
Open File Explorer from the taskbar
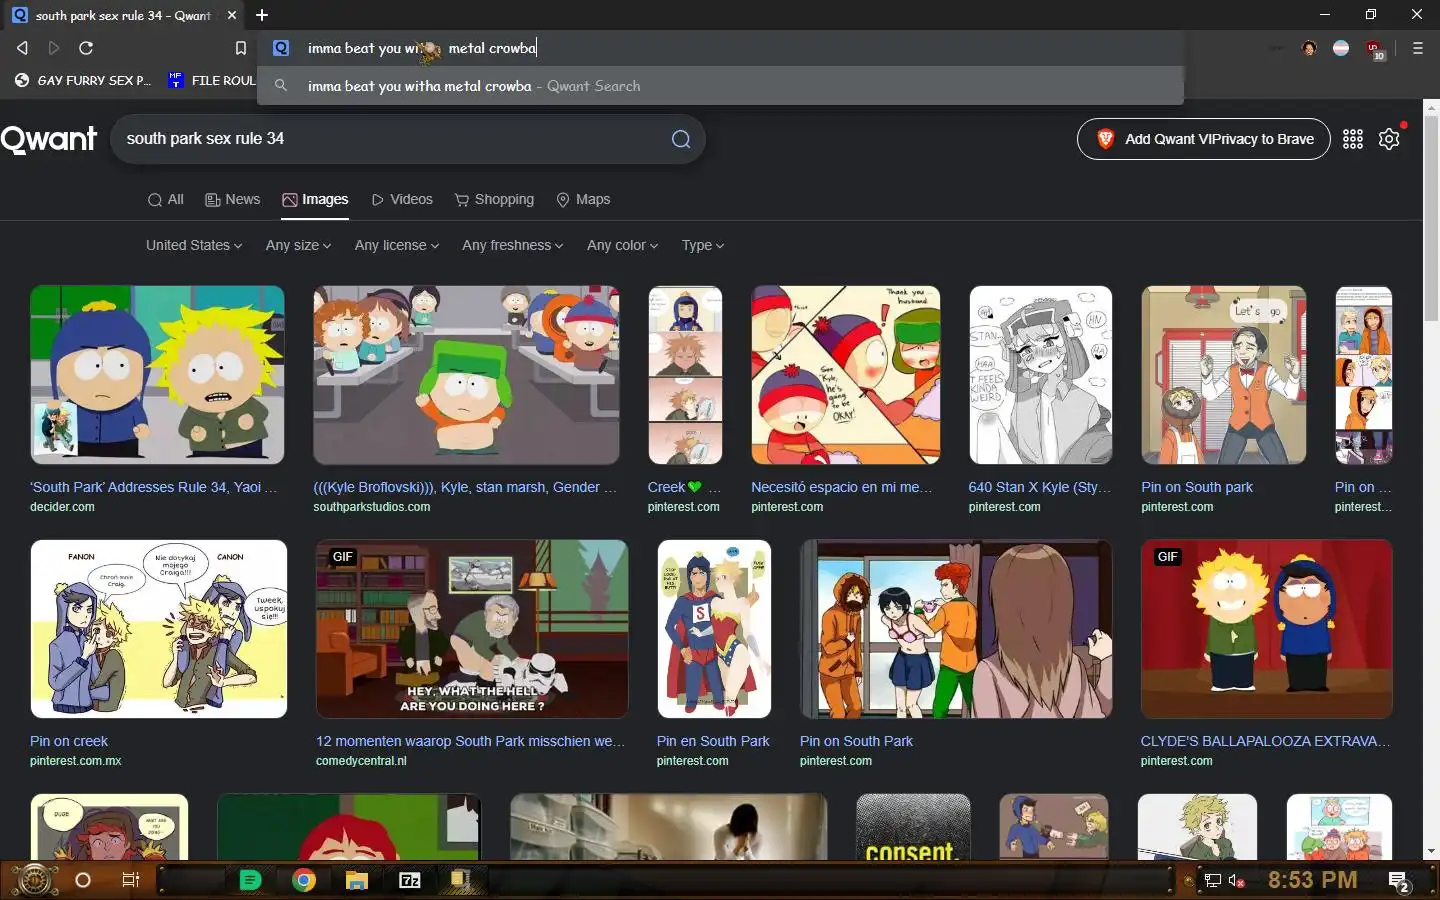[357, 880]
